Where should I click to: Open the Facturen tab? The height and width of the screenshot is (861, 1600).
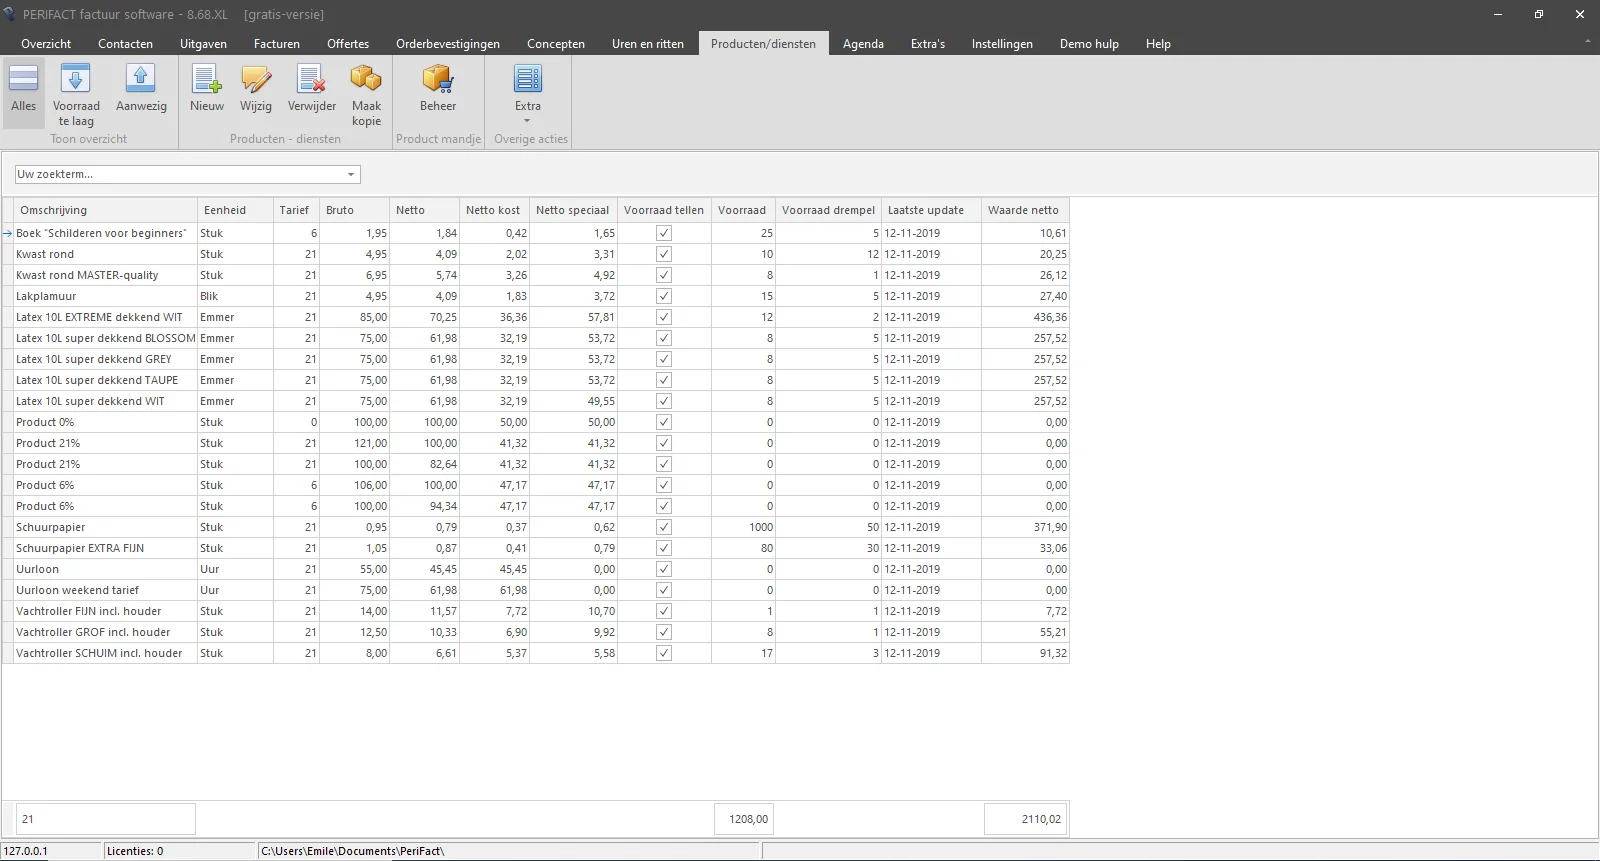pyautogui.click(x=277, y=44)
